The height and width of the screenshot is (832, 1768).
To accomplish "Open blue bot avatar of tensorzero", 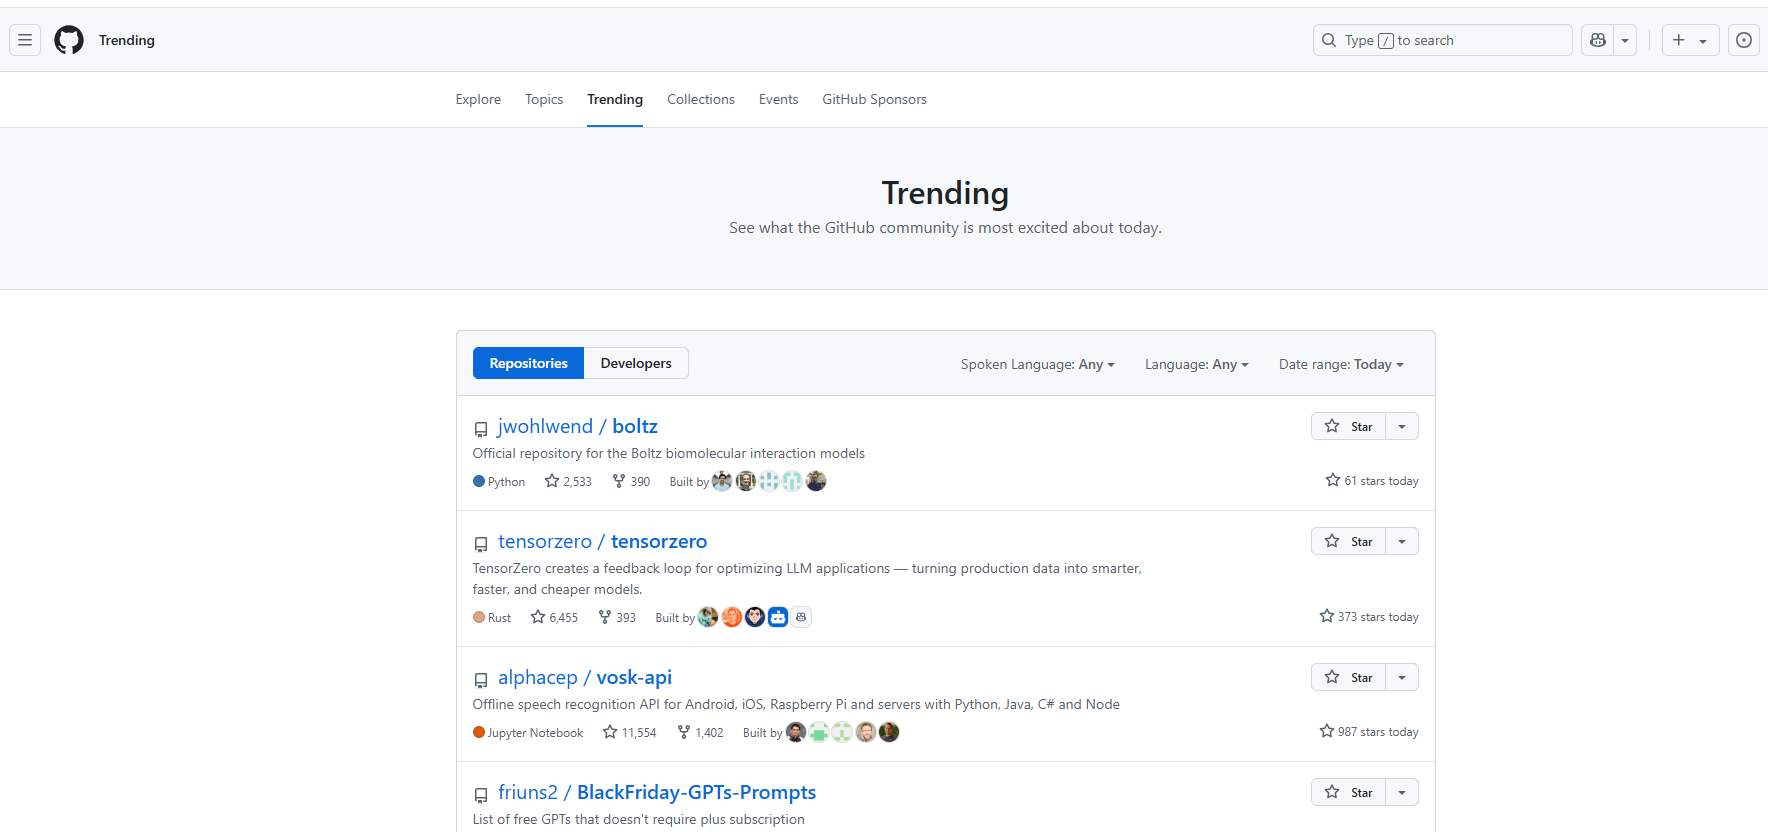I will coord(778,617).
